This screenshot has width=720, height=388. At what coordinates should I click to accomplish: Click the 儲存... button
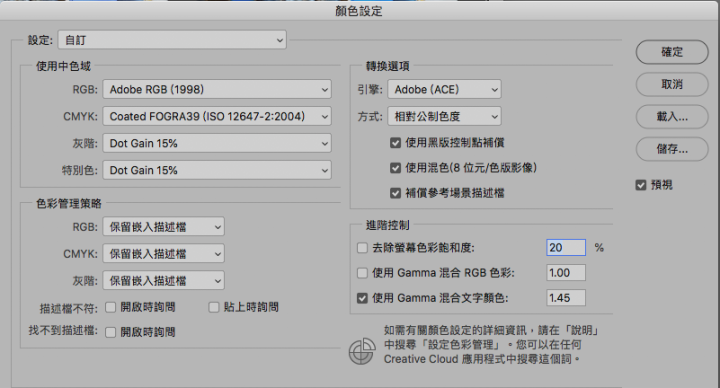tap(672, 149)
